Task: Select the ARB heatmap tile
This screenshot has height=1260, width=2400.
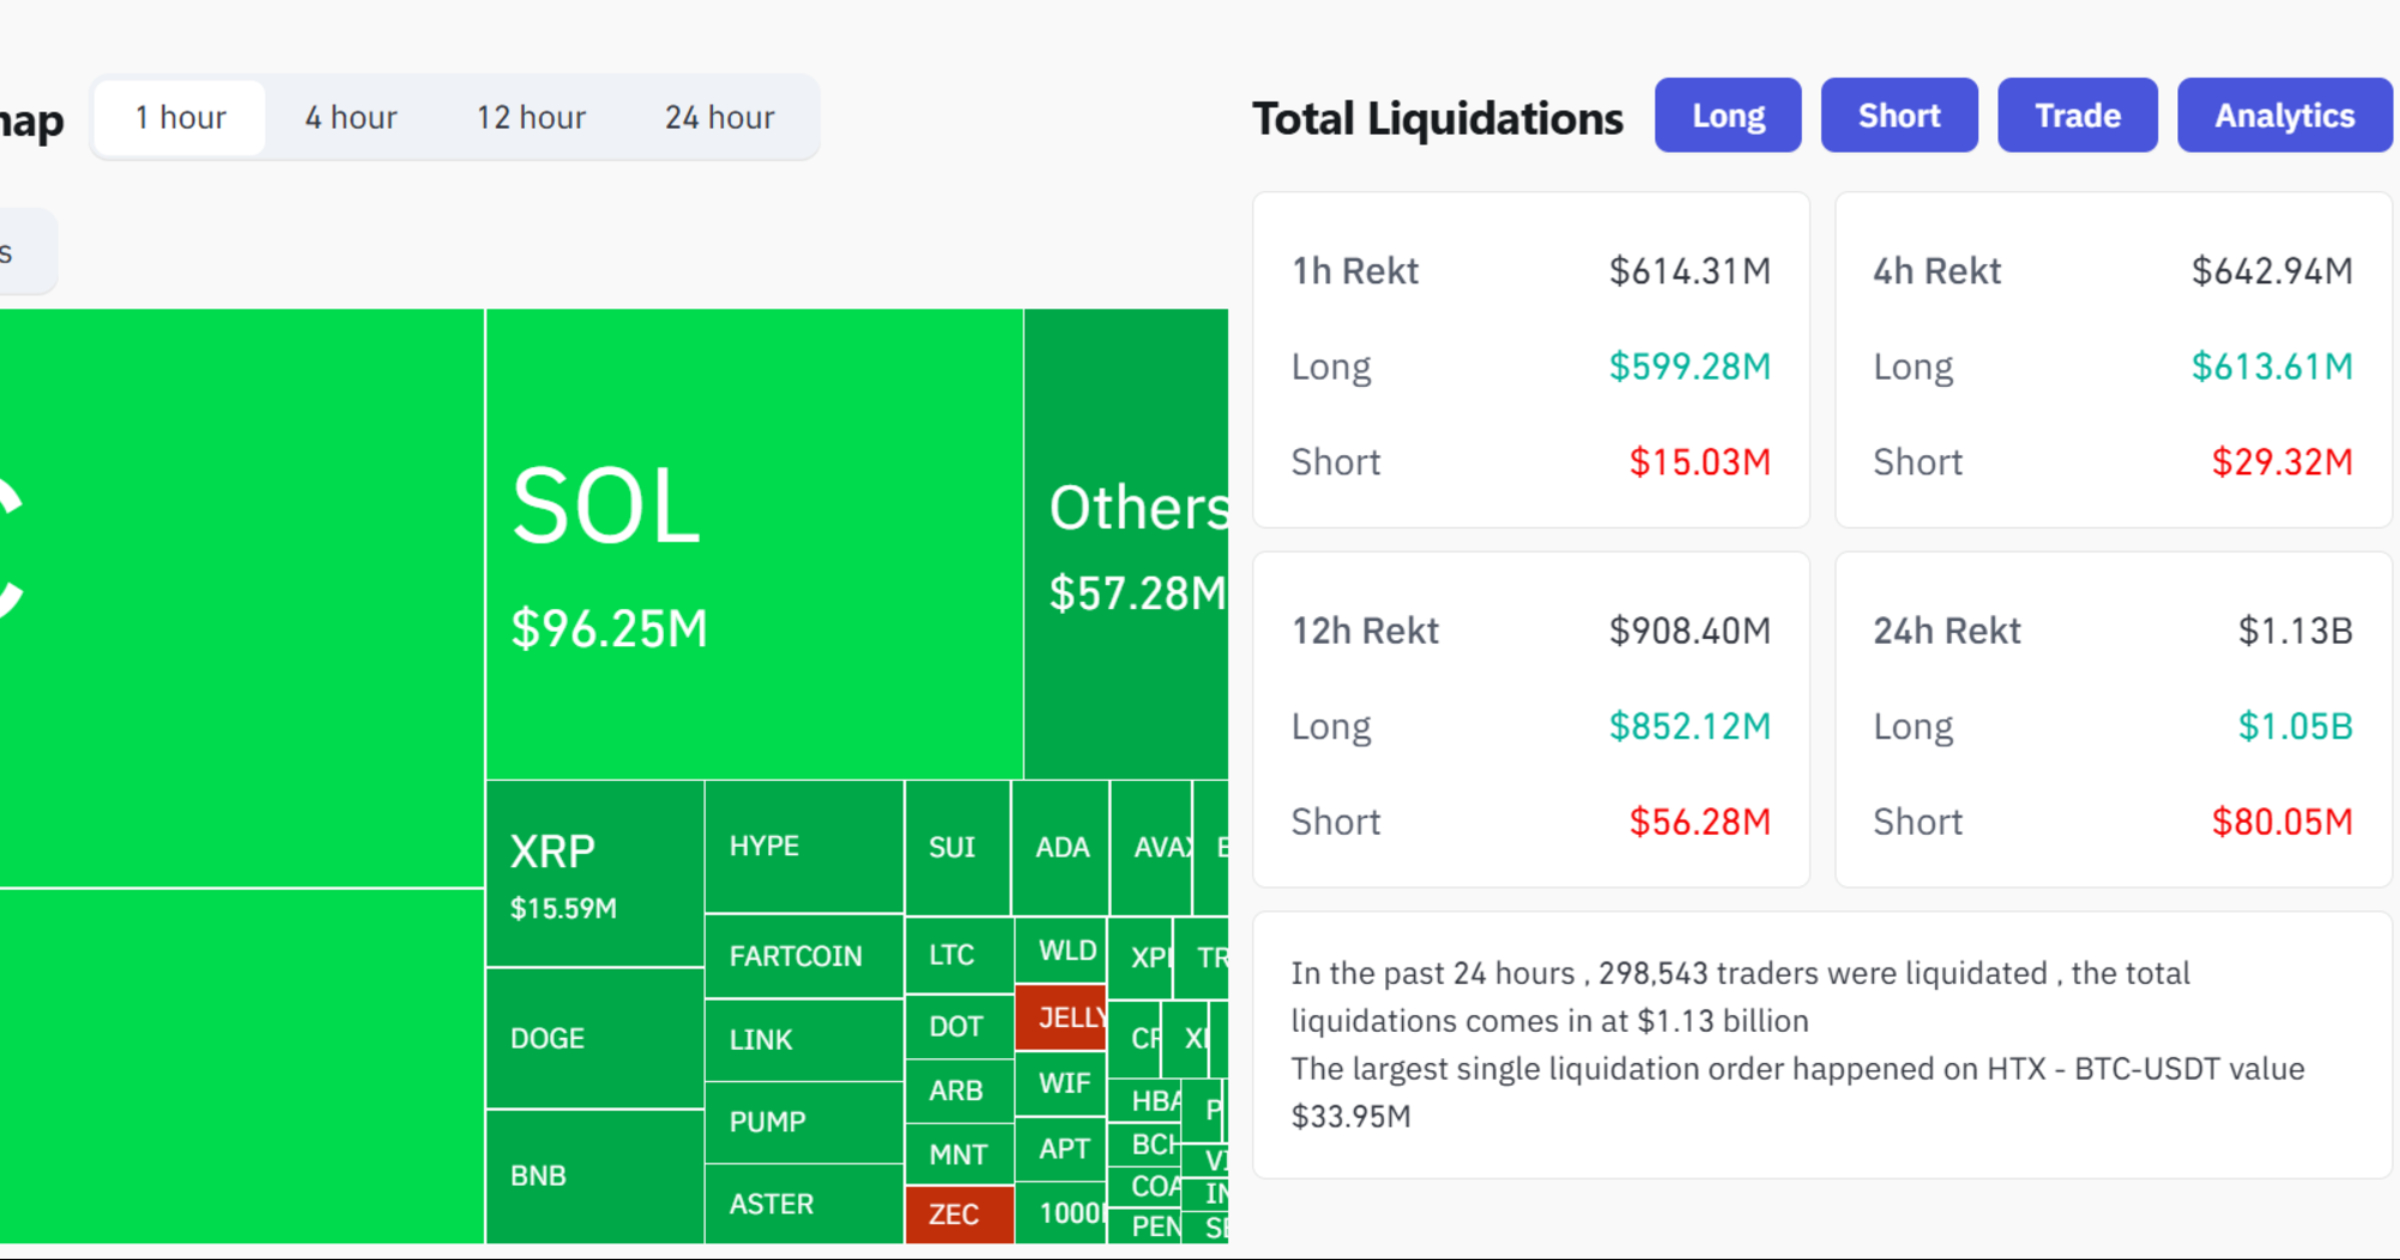Action: [958, 1091]
